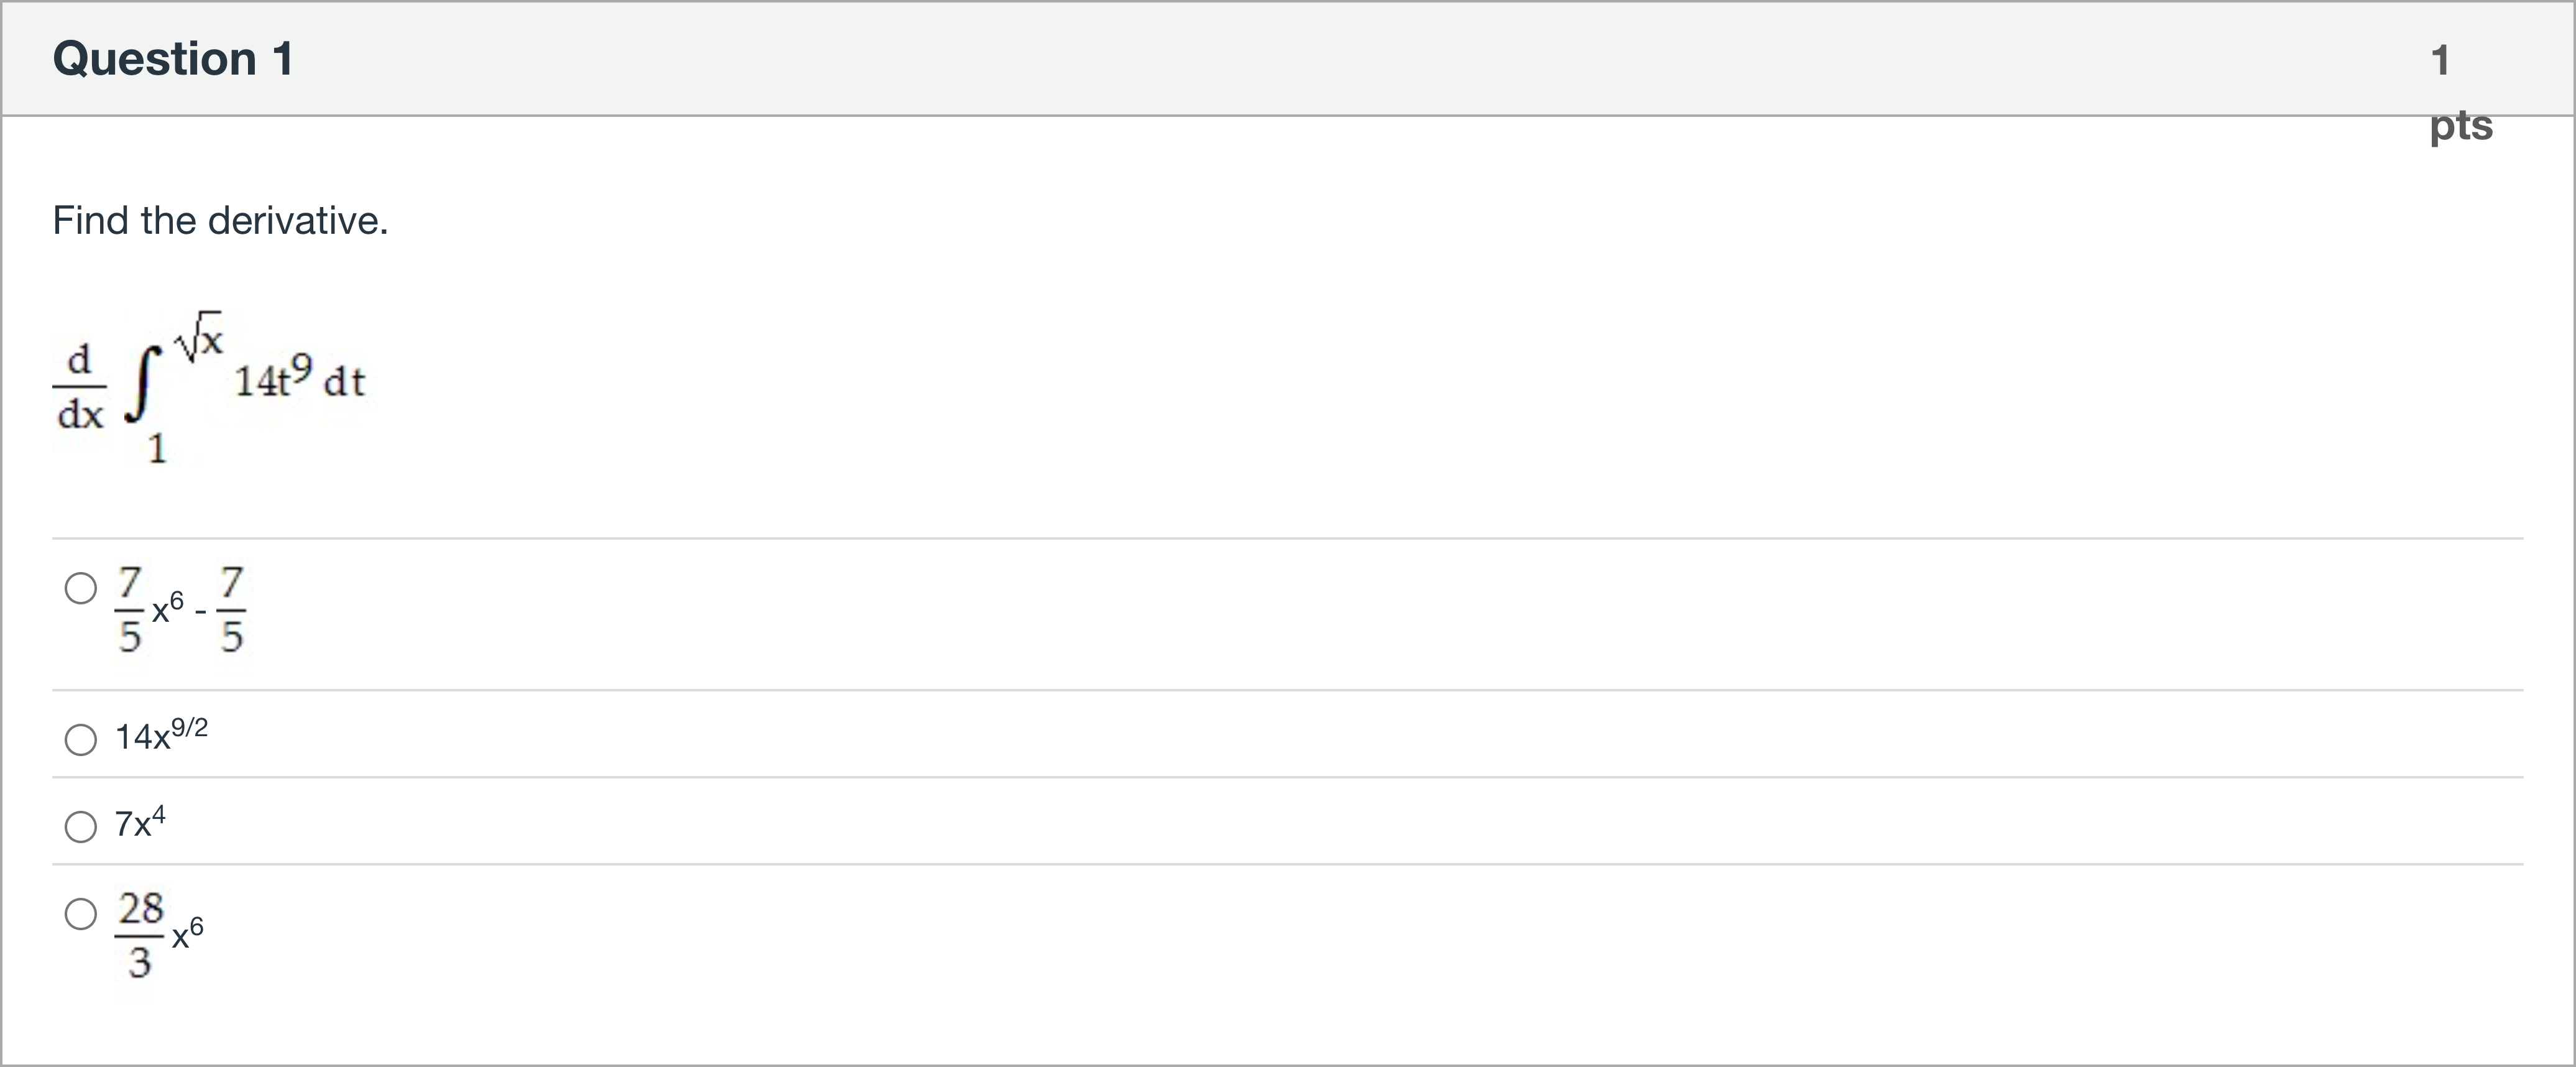
Task: Click the 14x^(9/2) answer text
Action: tap(161, 736)
